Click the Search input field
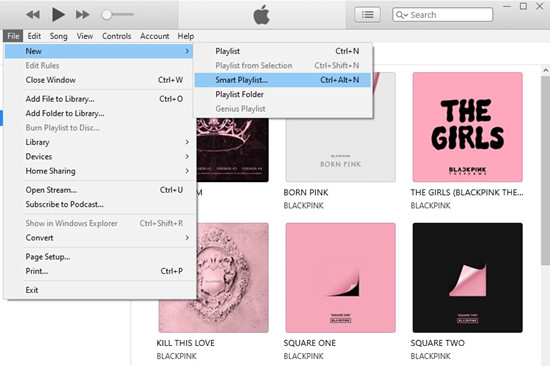Screen dimensions: 550x366 point(442,15)
